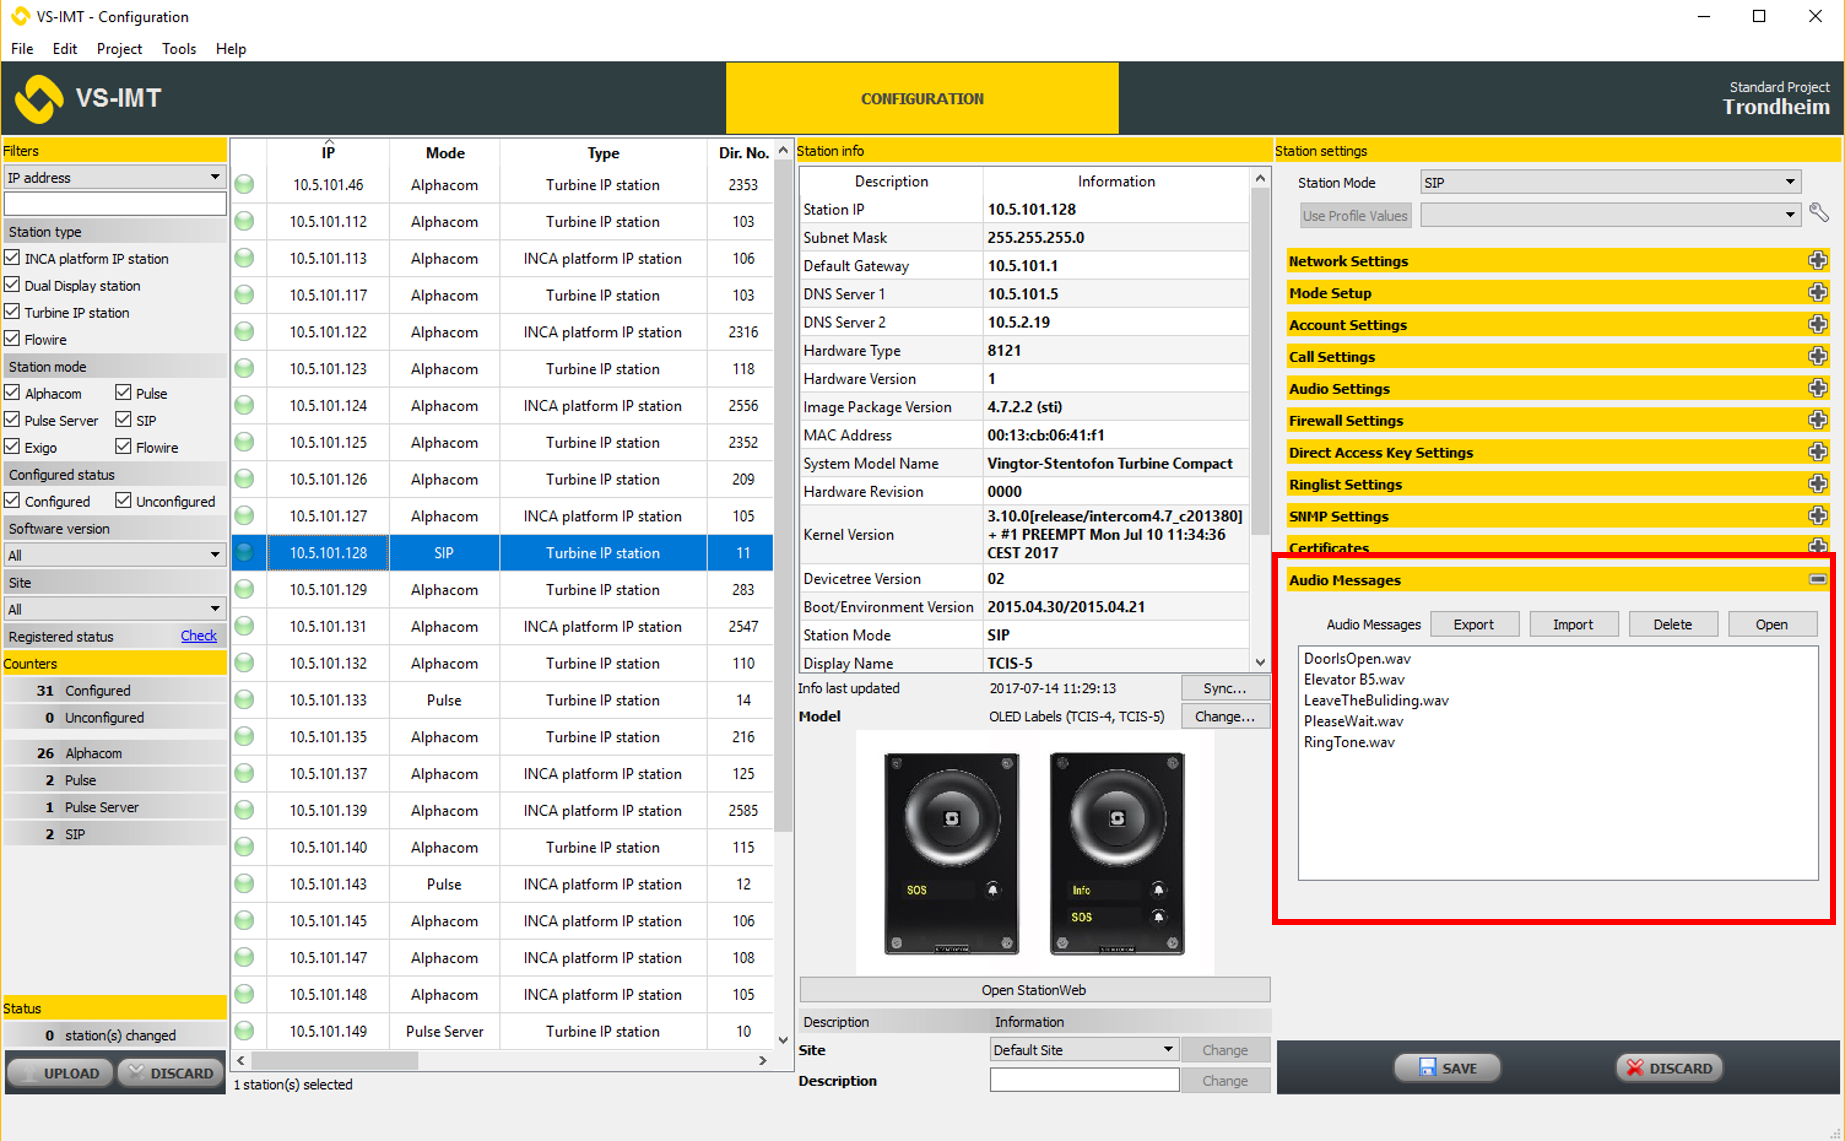The width and height of the screenshot is (1845, 1141).
Task: Collapse Audio Messages with the minus icon
Action: tap(1817, 580)
